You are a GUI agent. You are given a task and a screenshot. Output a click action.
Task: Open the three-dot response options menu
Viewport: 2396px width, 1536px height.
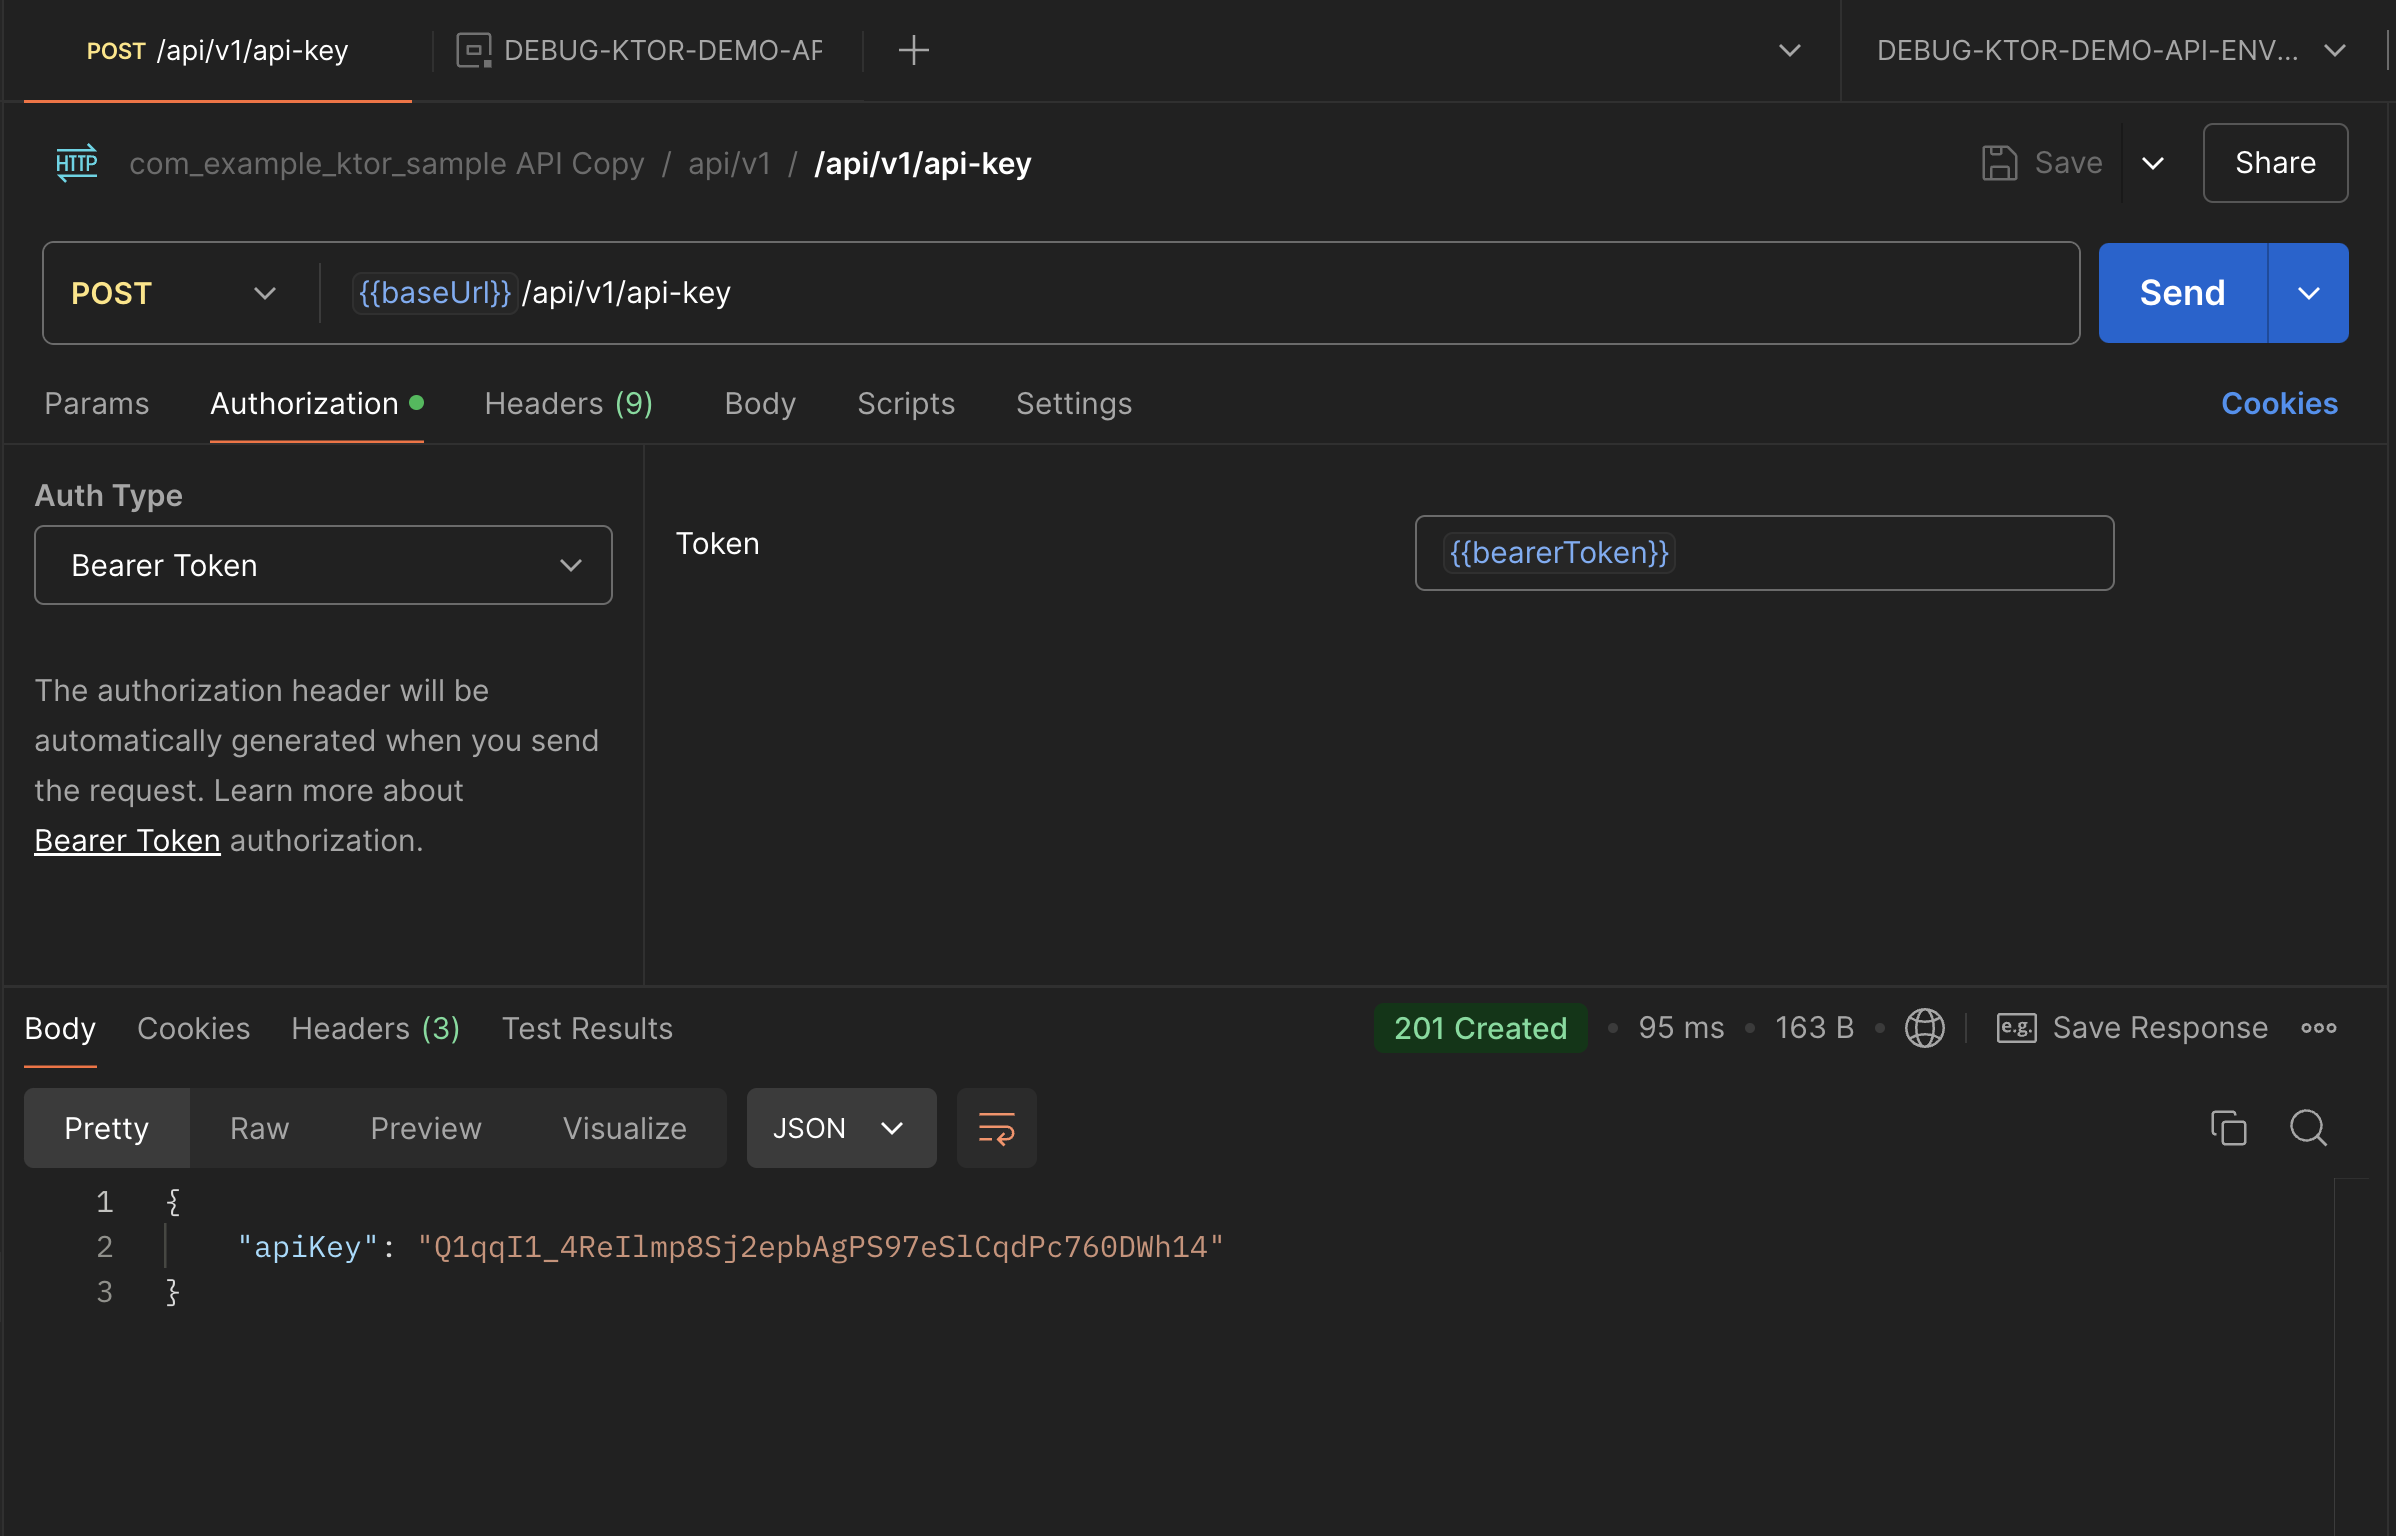(x=2318, y=1028)
